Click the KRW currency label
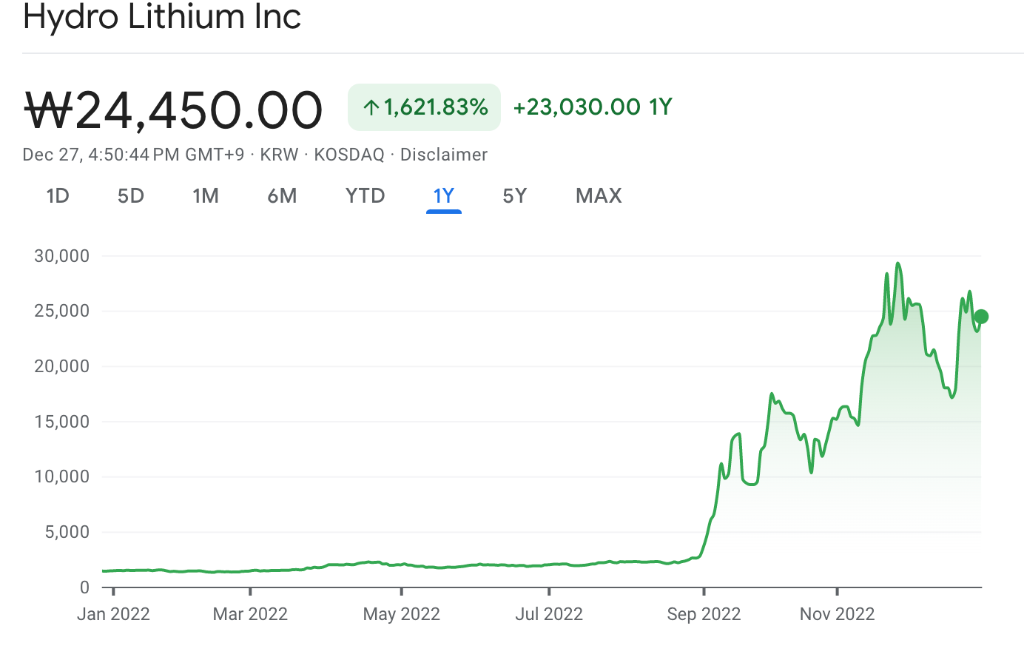1024x645 pixels. pyautogui.click(x=279, y=155)
